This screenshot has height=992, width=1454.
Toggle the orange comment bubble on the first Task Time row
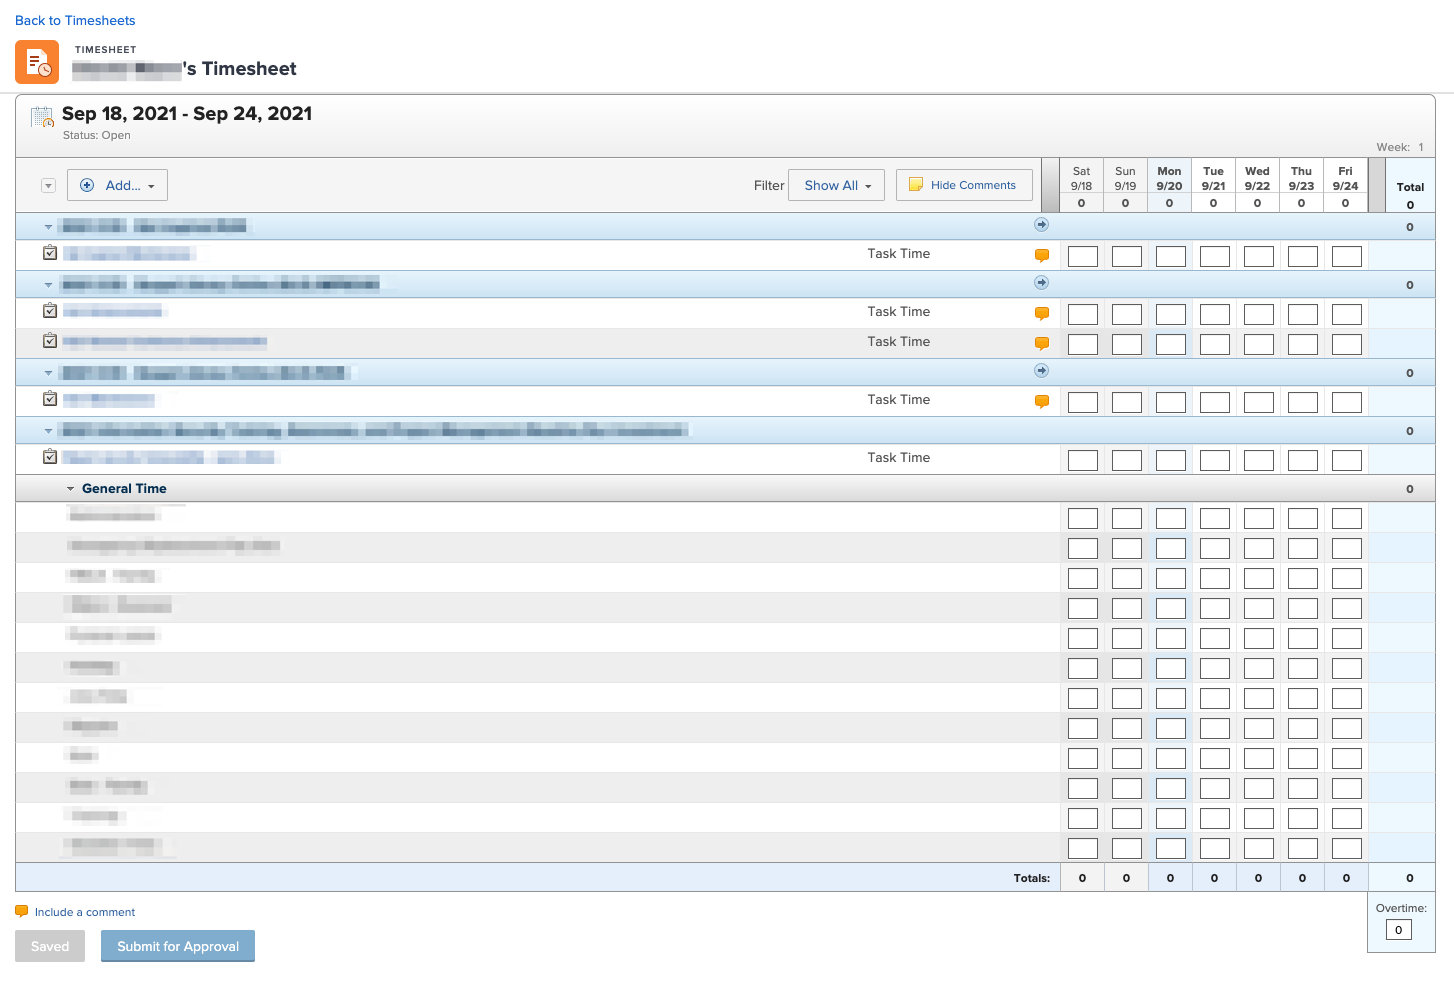(x=1041, y=255)
